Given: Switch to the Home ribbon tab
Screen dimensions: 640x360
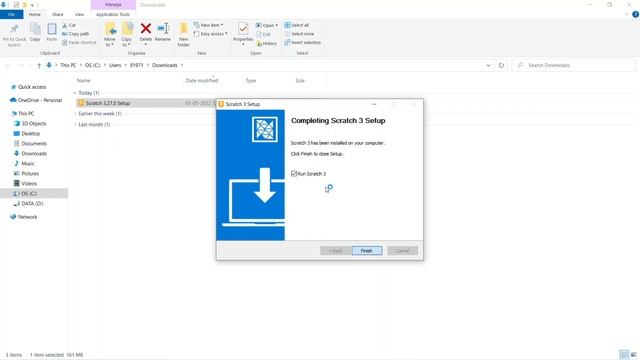Looking at the screenshot, I should coord(35,14).
